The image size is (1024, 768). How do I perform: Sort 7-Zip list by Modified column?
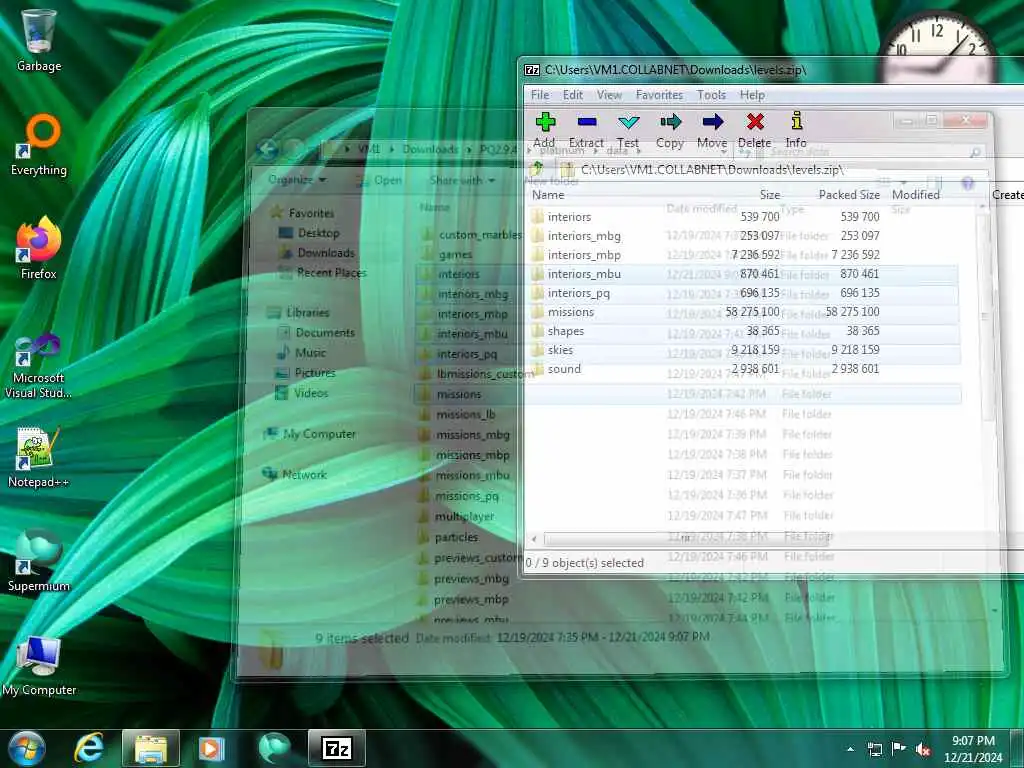pos(916,195)
